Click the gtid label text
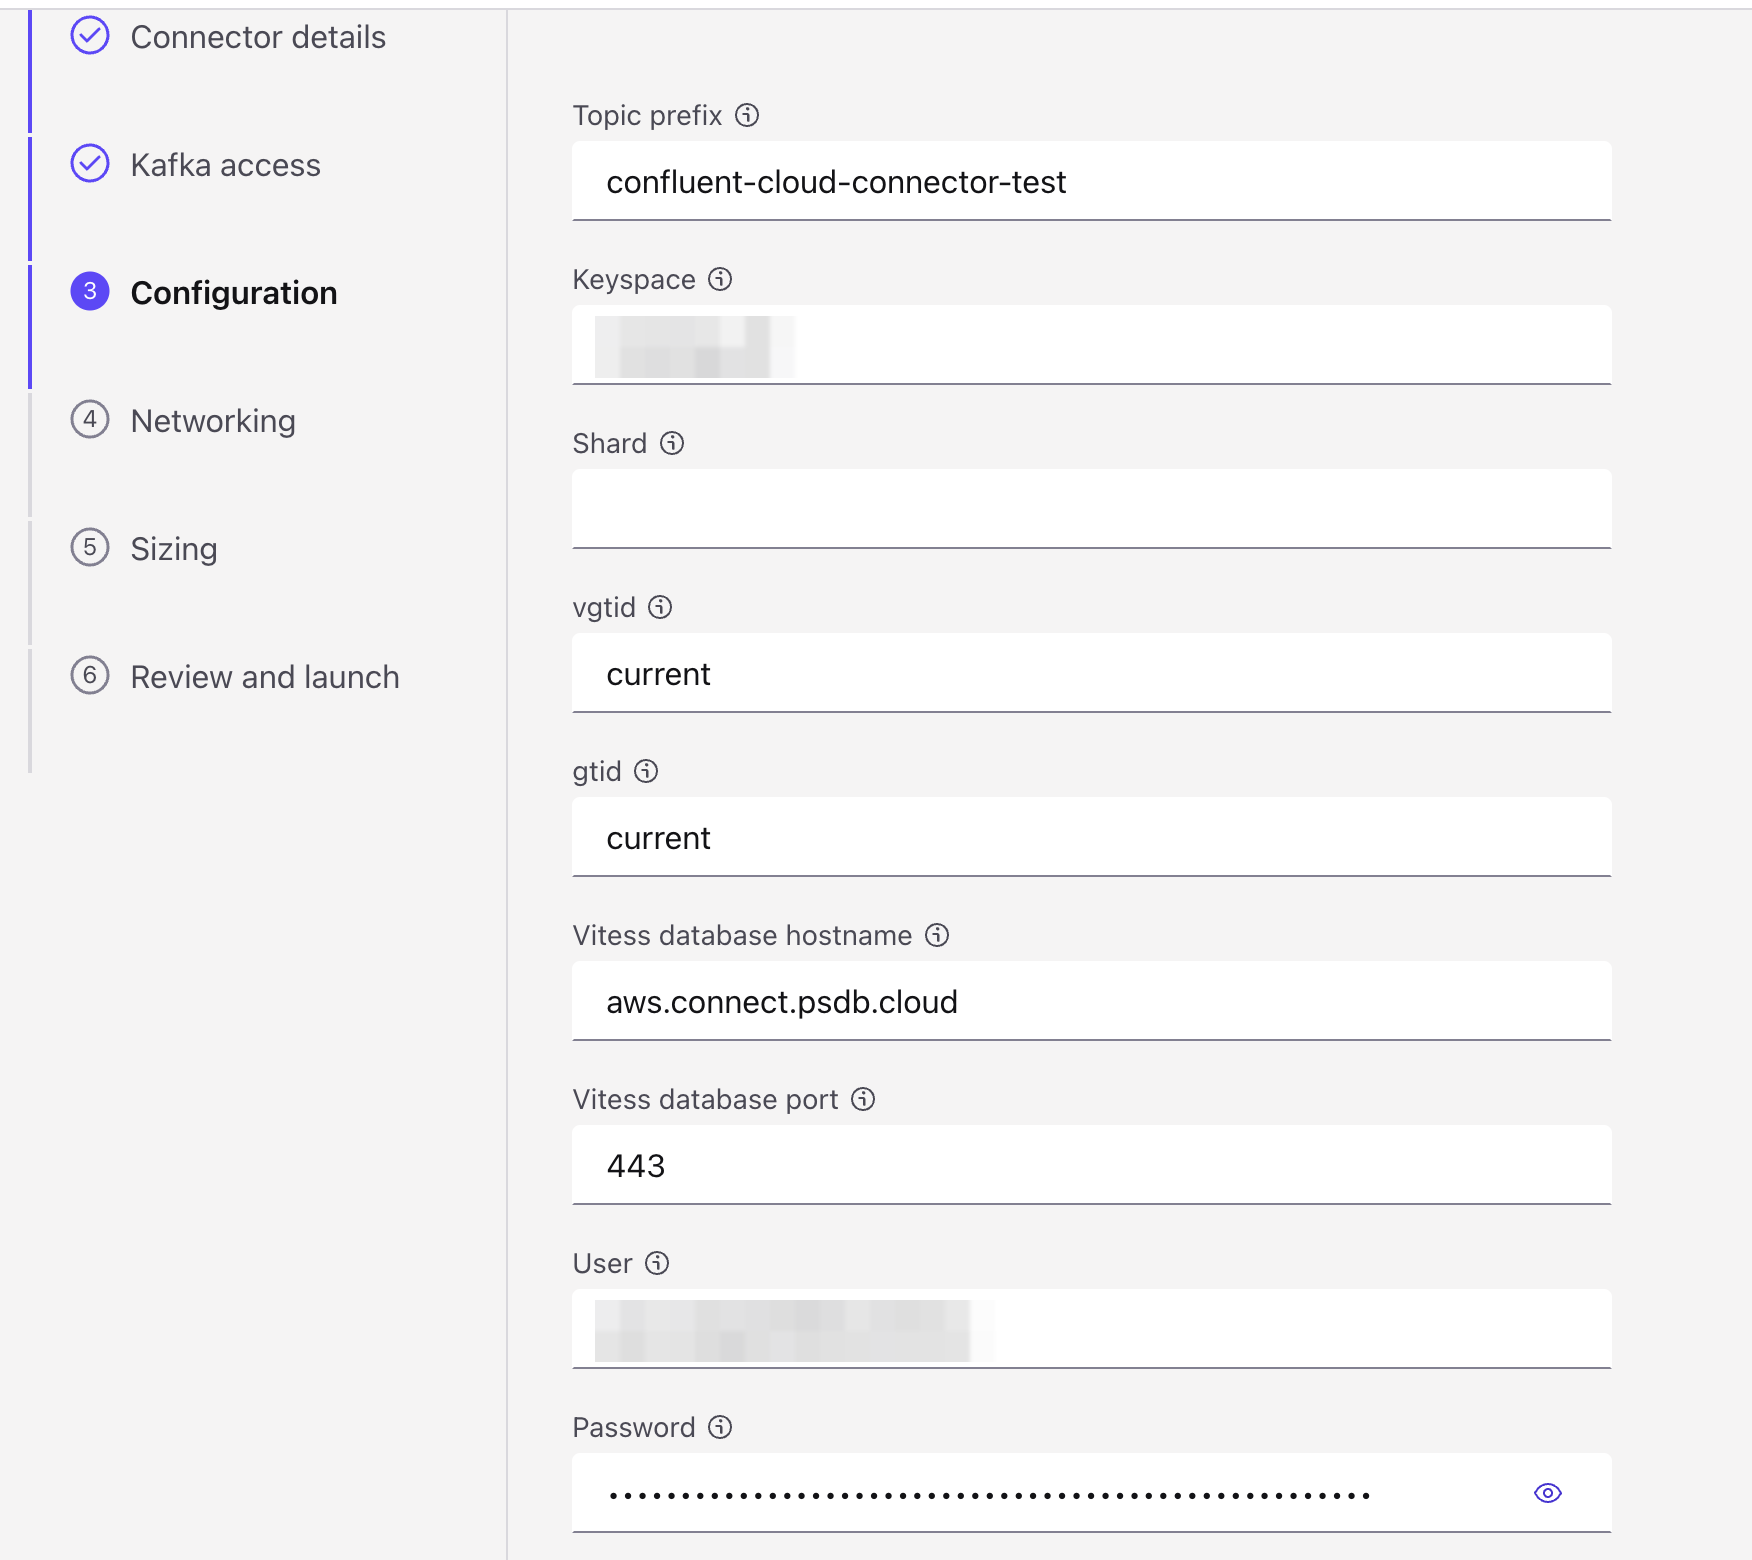 pos(597,771)
